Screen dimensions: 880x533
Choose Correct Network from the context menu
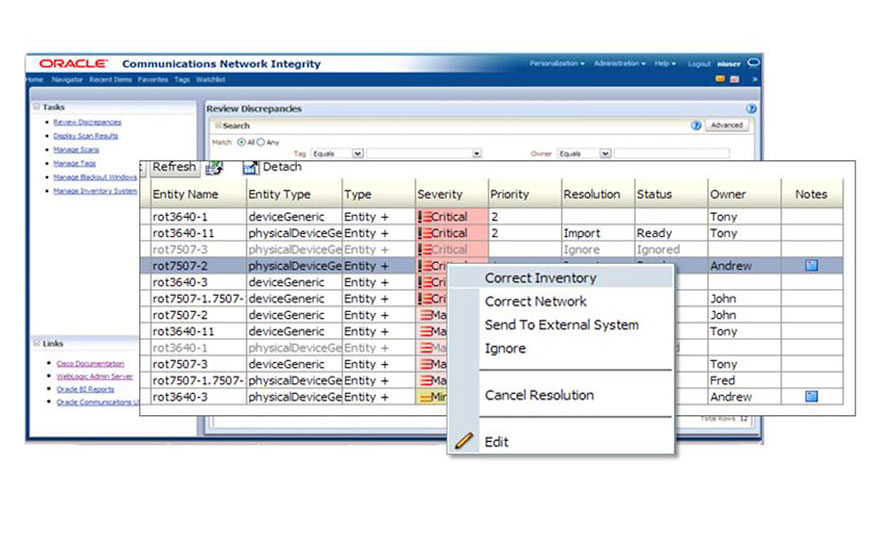[x=535, y=302]
